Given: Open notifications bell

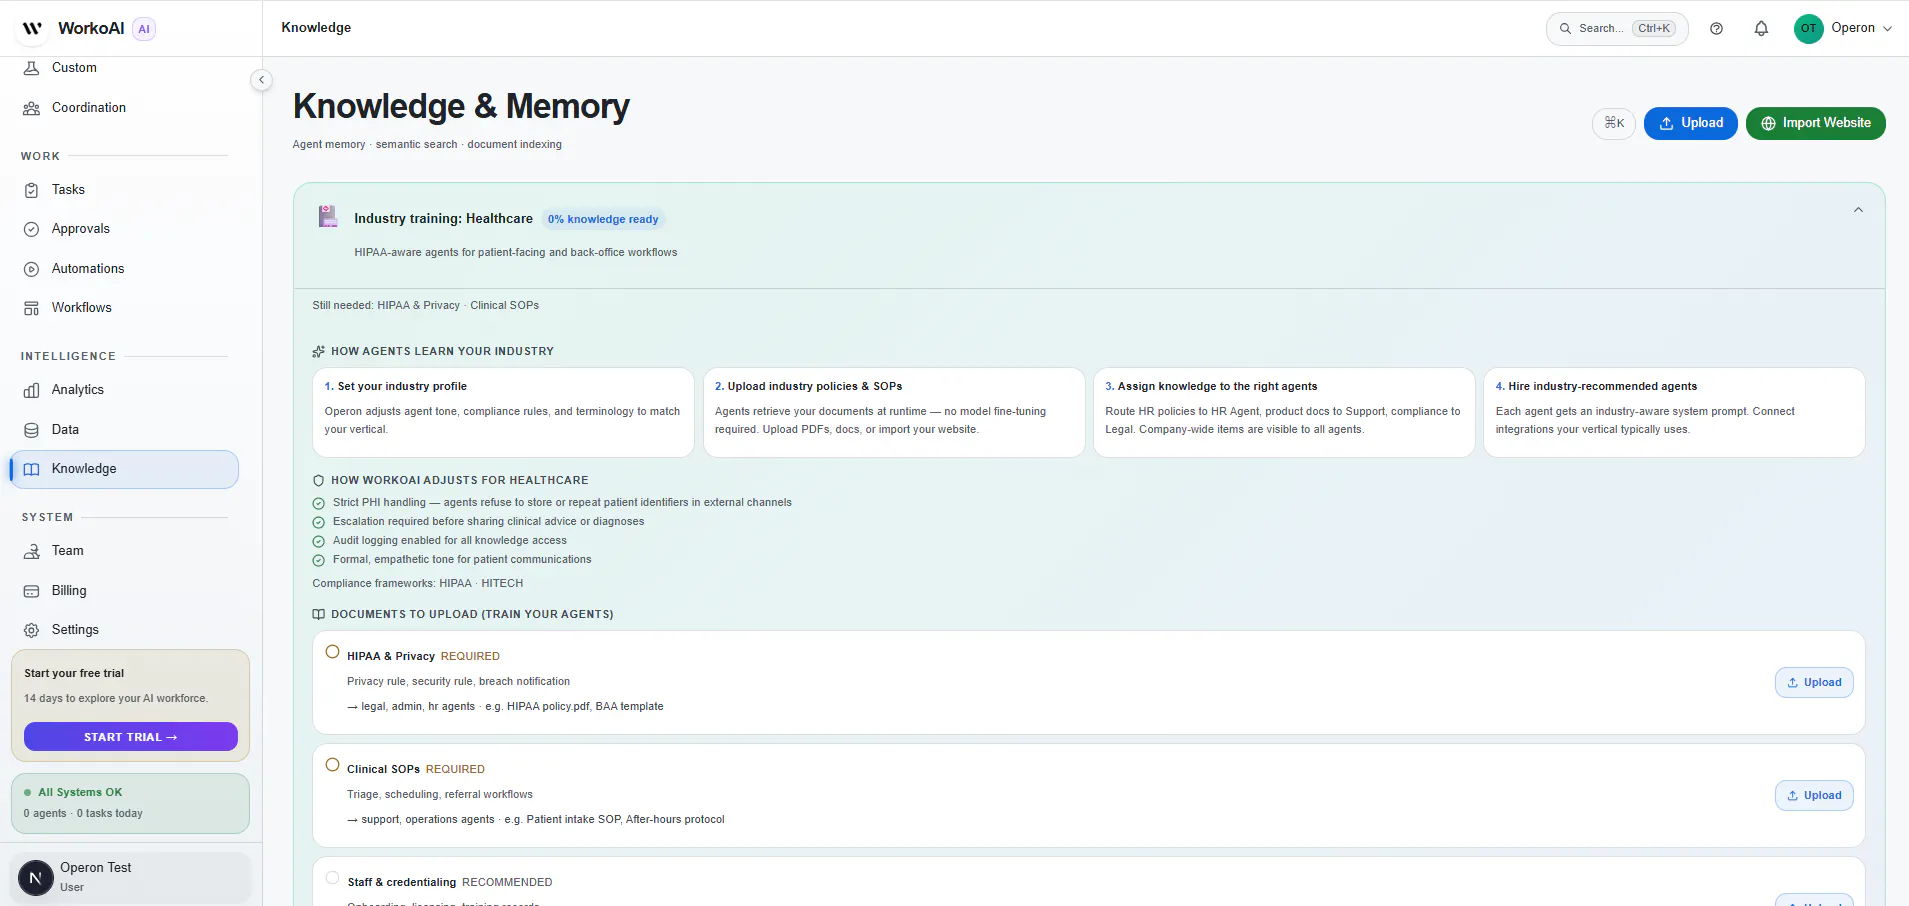Looking at the screenshot, I should [1761, 29].
